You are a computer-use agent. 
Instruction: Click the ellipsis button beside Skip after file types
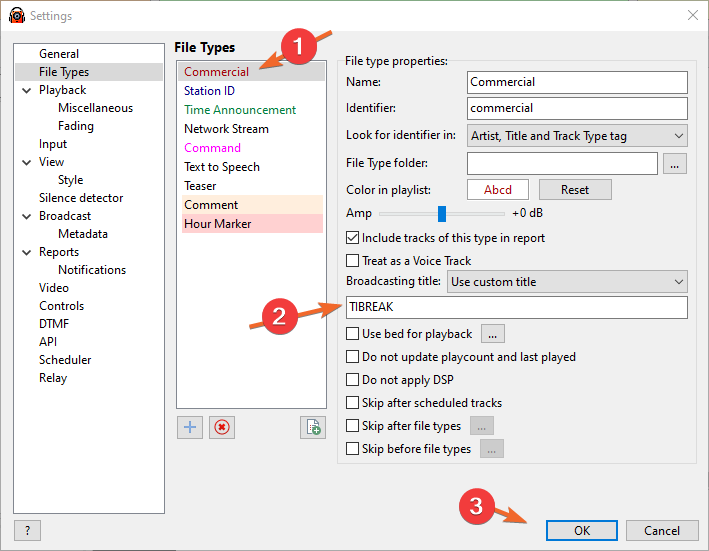pyautogui.click(x=482, y=426)
